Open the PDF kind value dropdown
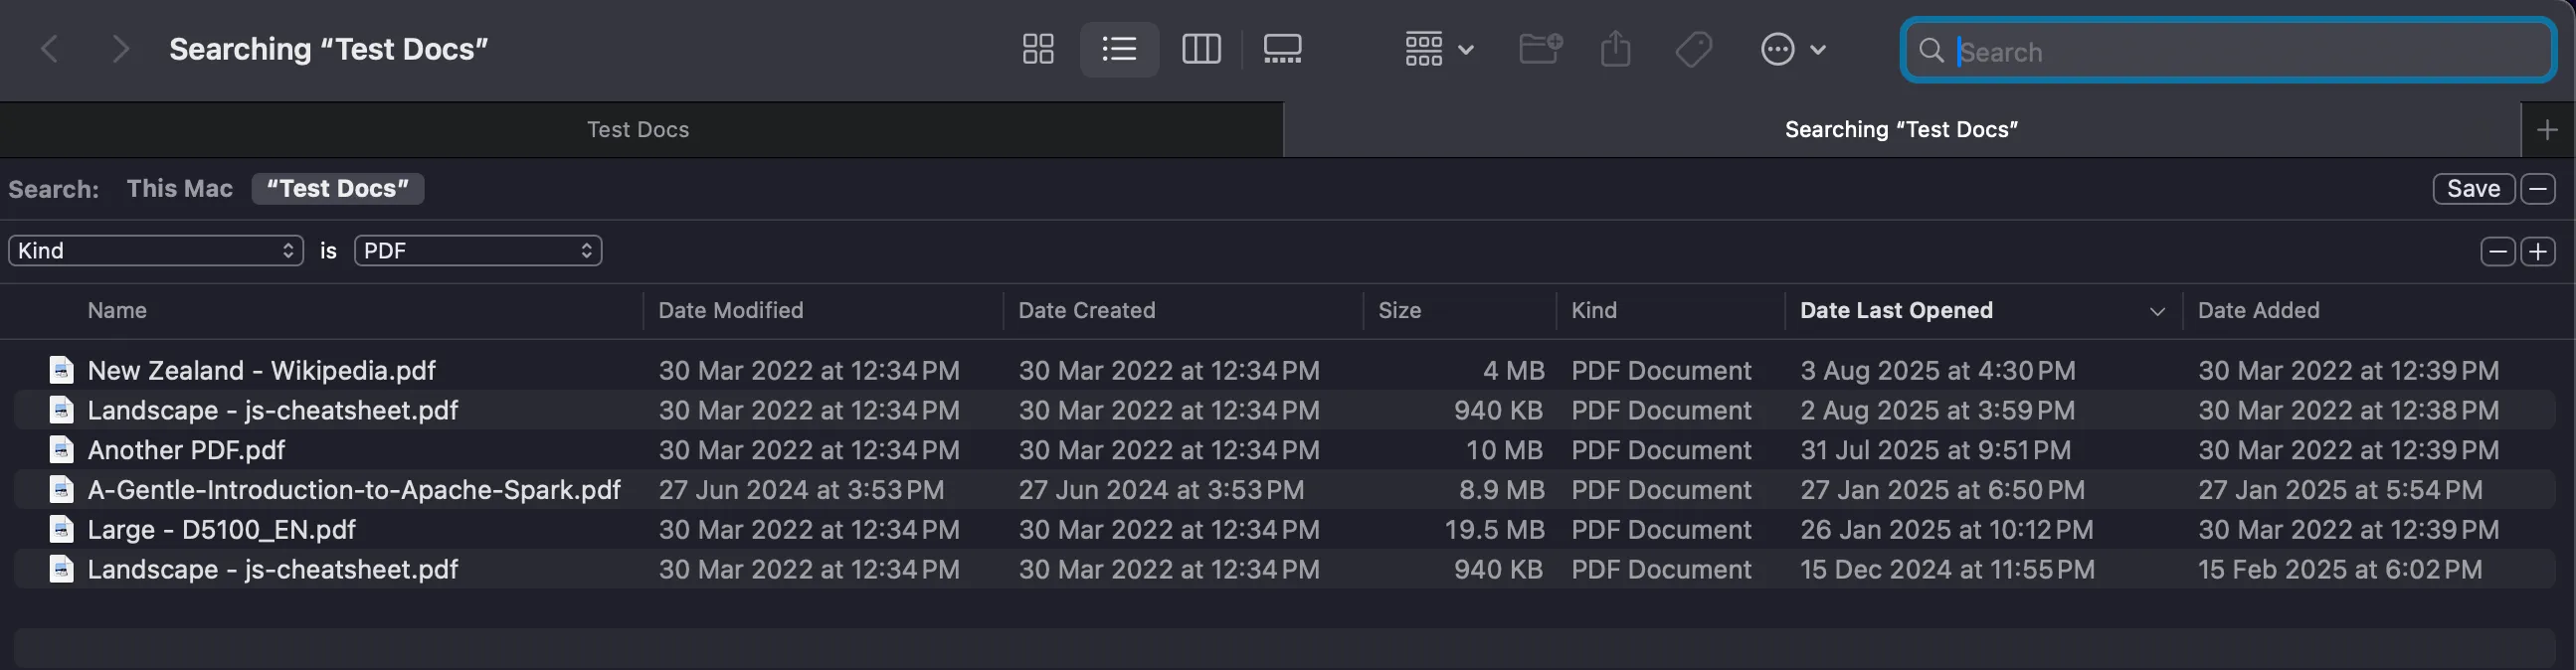 pyautogui.click(x=478, y=250)
